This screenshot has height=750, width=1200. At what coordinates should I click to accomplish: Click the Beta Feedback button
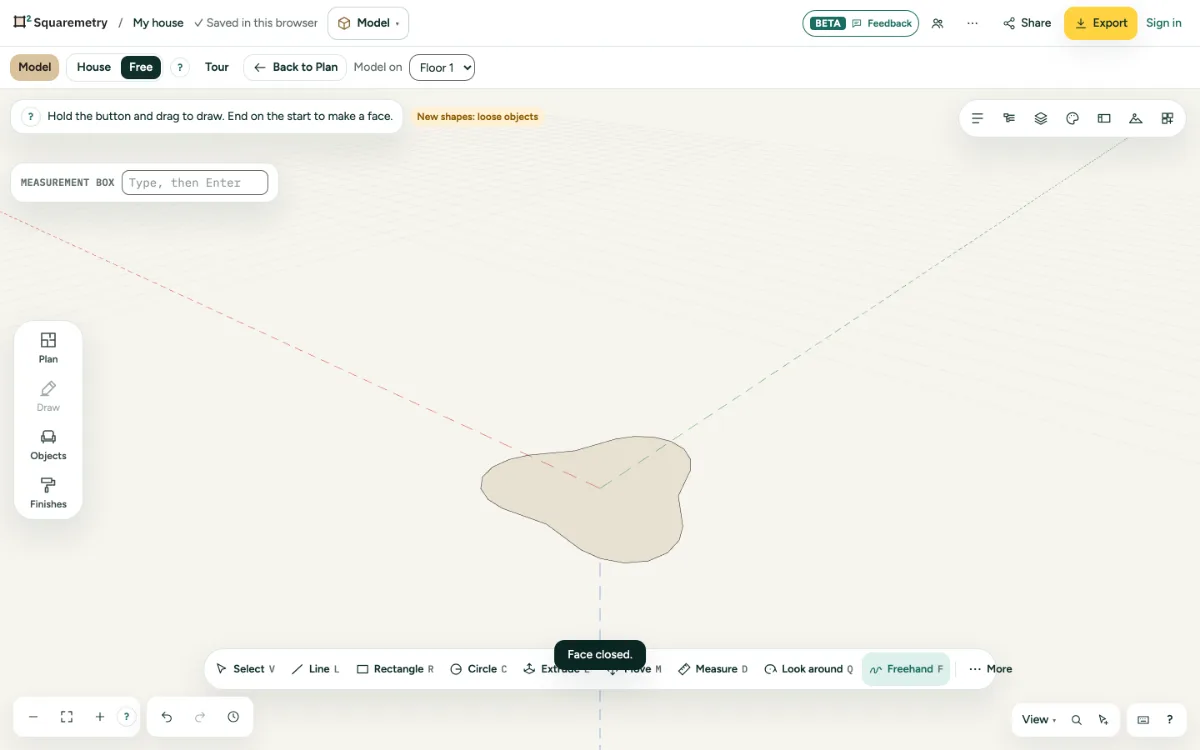861,23
